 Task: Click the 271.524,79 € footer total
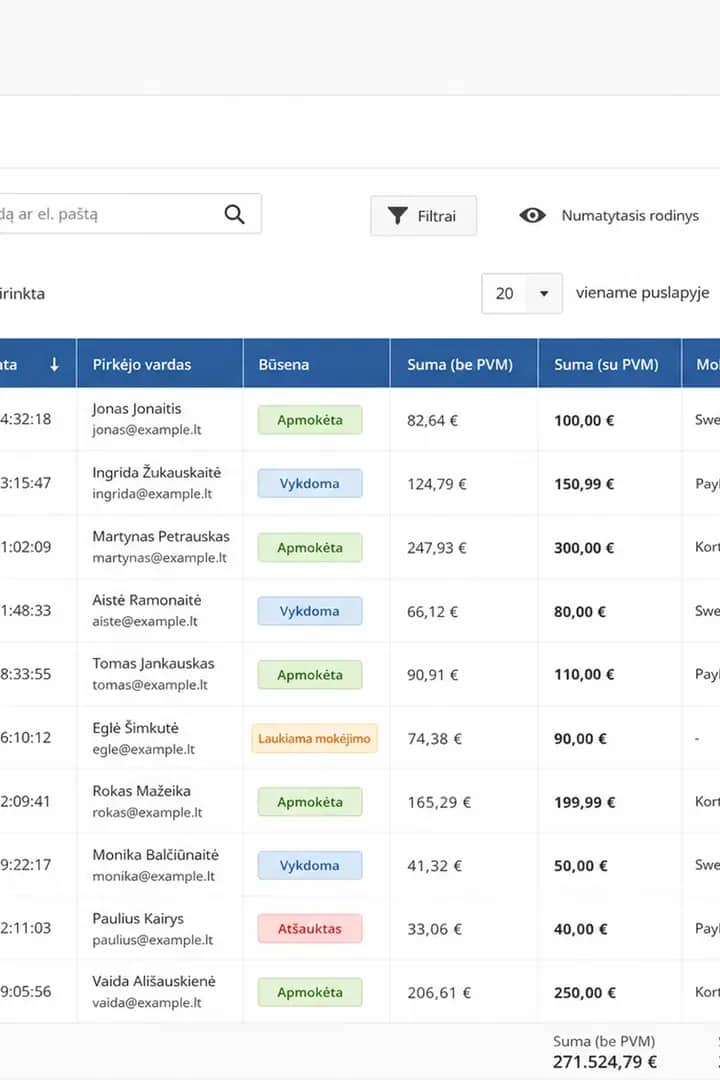coord(605,1062)
